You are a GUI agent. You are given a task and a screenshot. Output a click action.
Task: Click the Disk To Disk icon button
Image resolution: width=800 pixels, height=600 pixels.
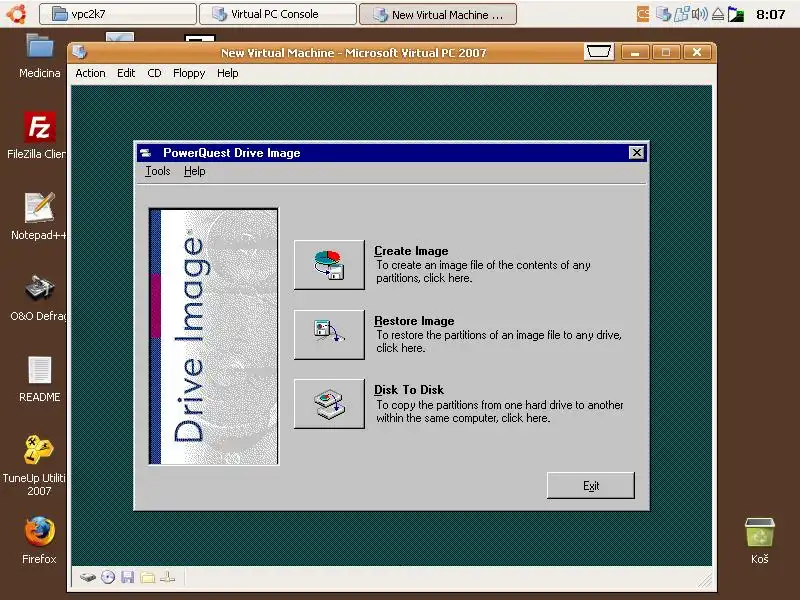point(329,404)
